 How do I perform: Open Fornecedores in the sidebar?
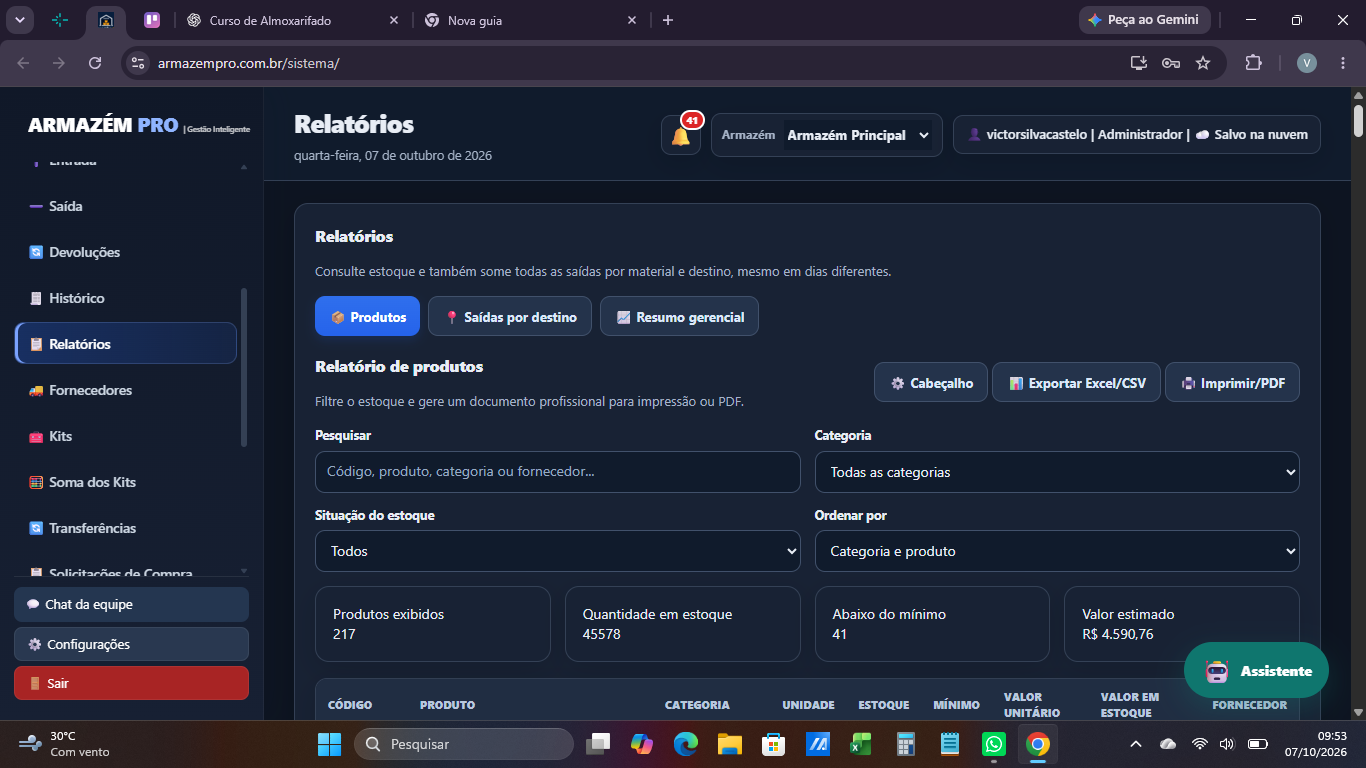(126, 390)
